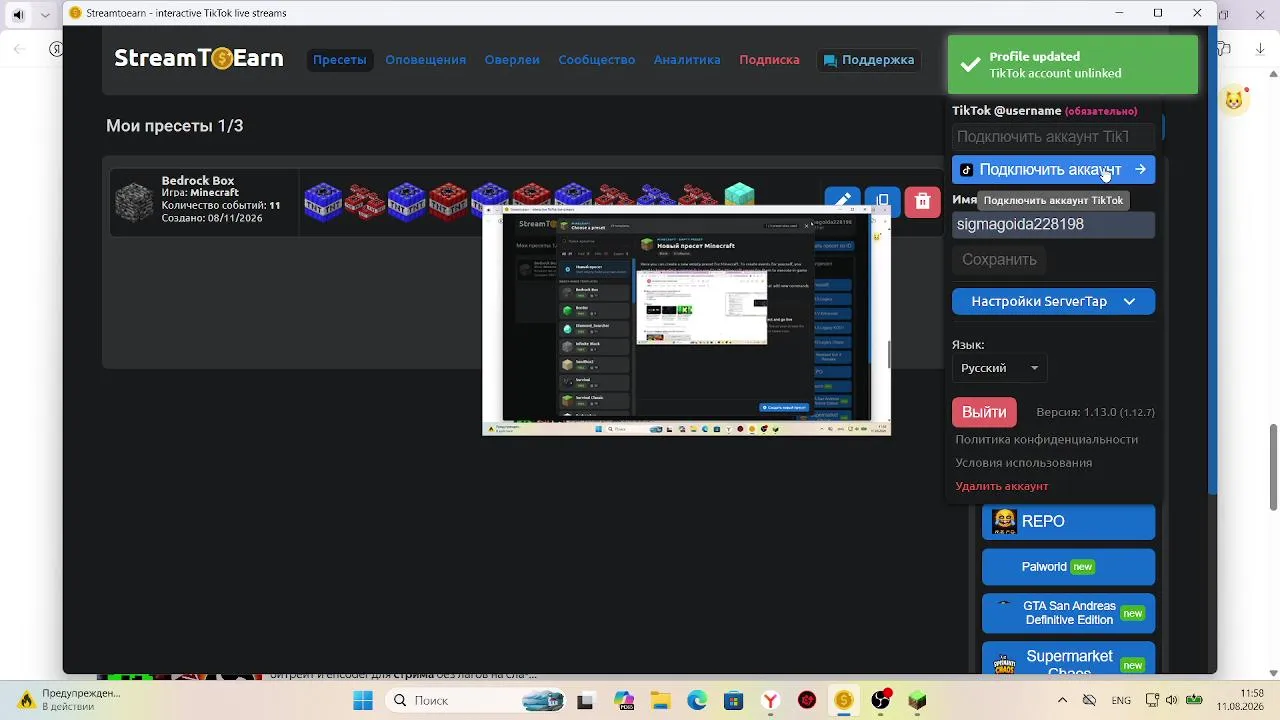
Task: Select the Supermarket Chaos game button
Action: coord(1068,658)
